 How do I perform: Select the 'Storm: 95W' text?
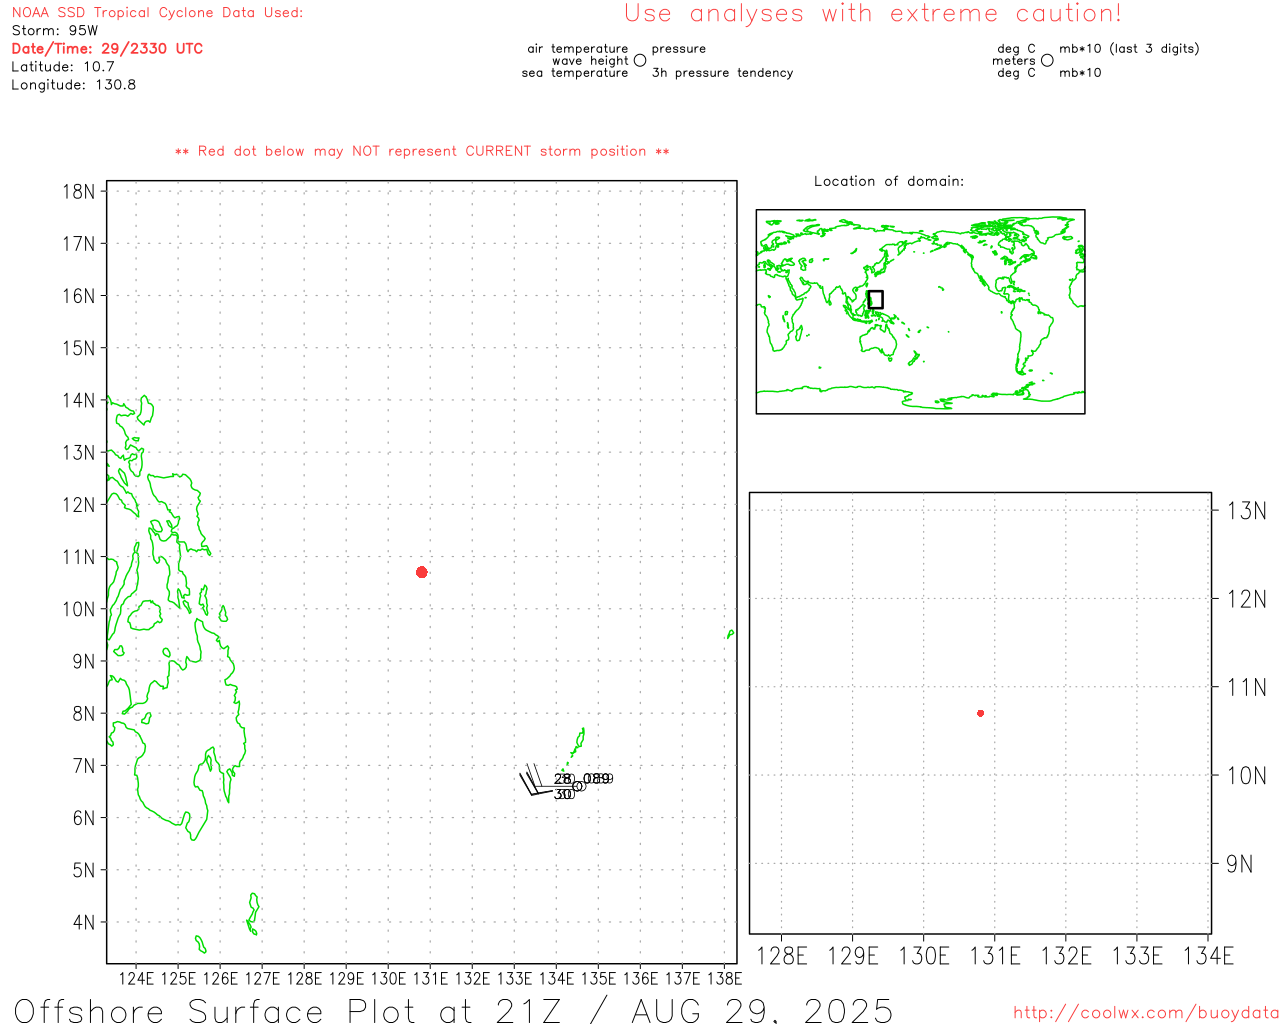tap(54, 31)
